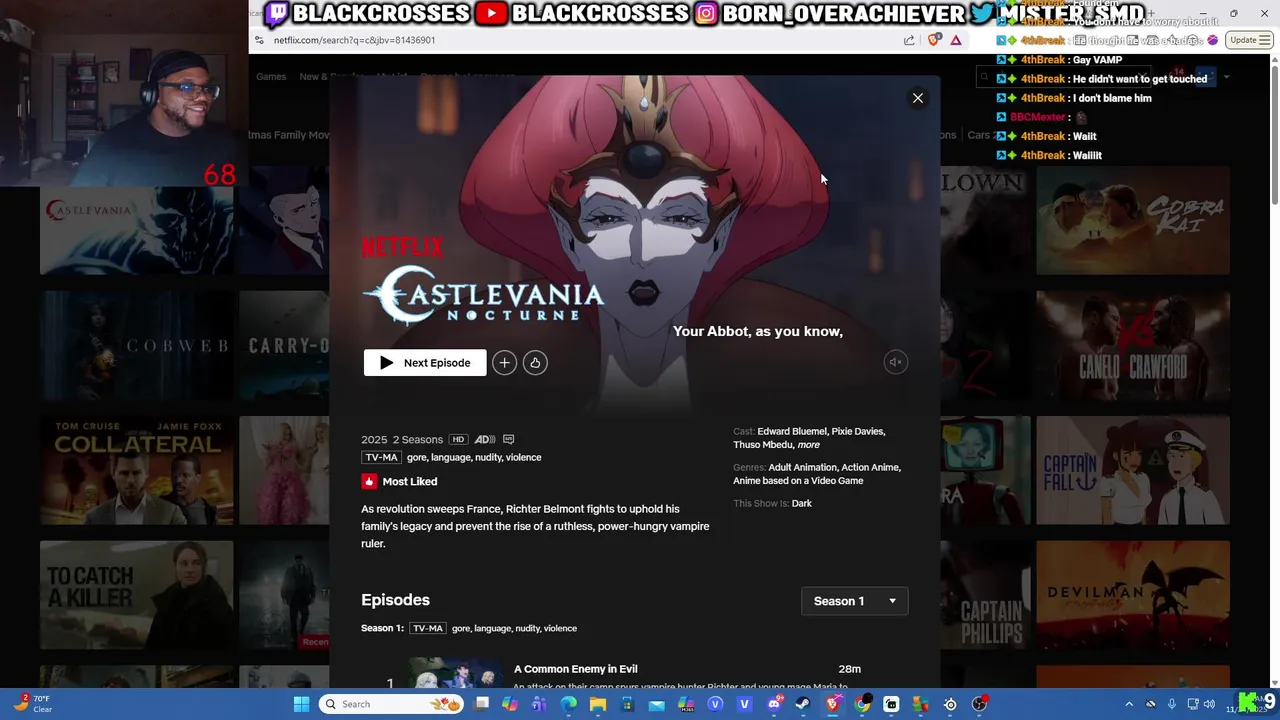Open the volume speaker tray icon
The height and width of the screenshot is (720, 1280).
click(1209, 704)
